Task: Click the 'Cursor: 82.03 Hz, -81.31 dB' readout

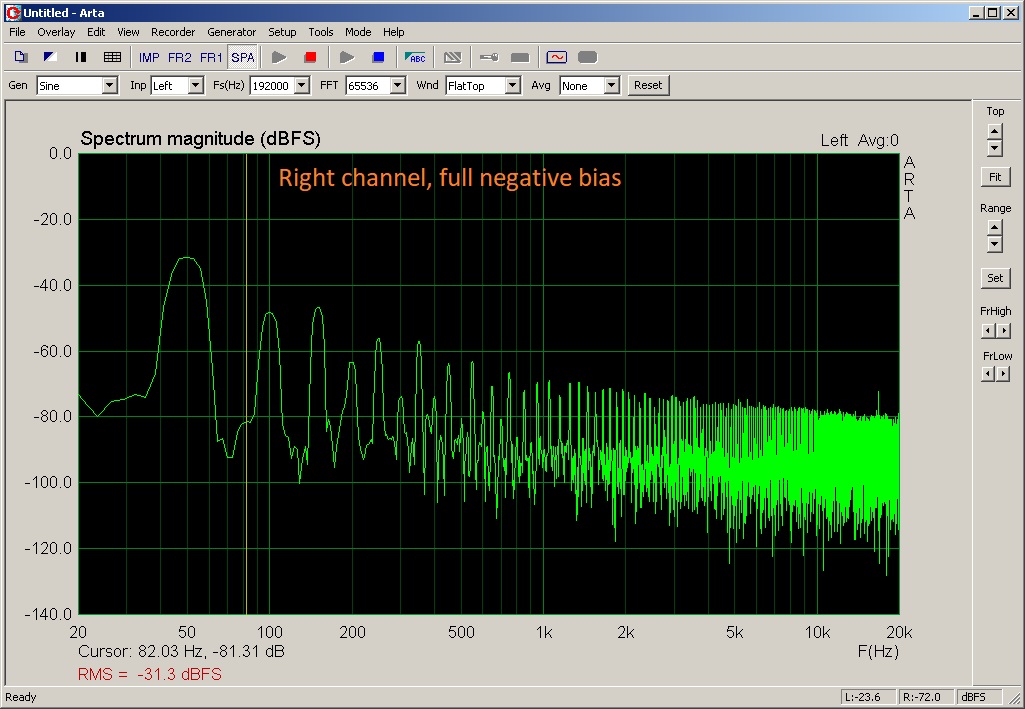Action: pyautogui.click(x=181, y=651)
